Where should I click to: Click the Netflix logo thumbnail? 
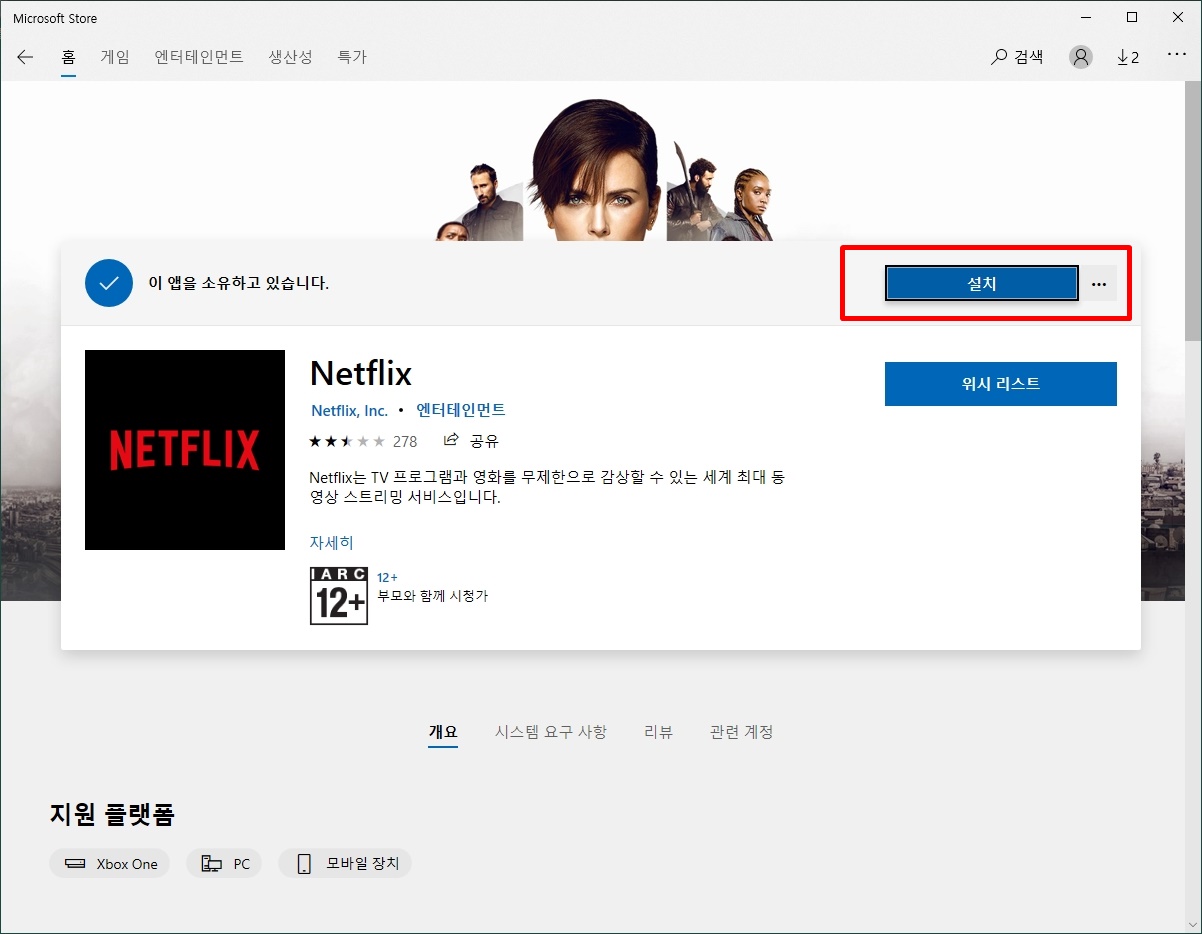(185, 450)
